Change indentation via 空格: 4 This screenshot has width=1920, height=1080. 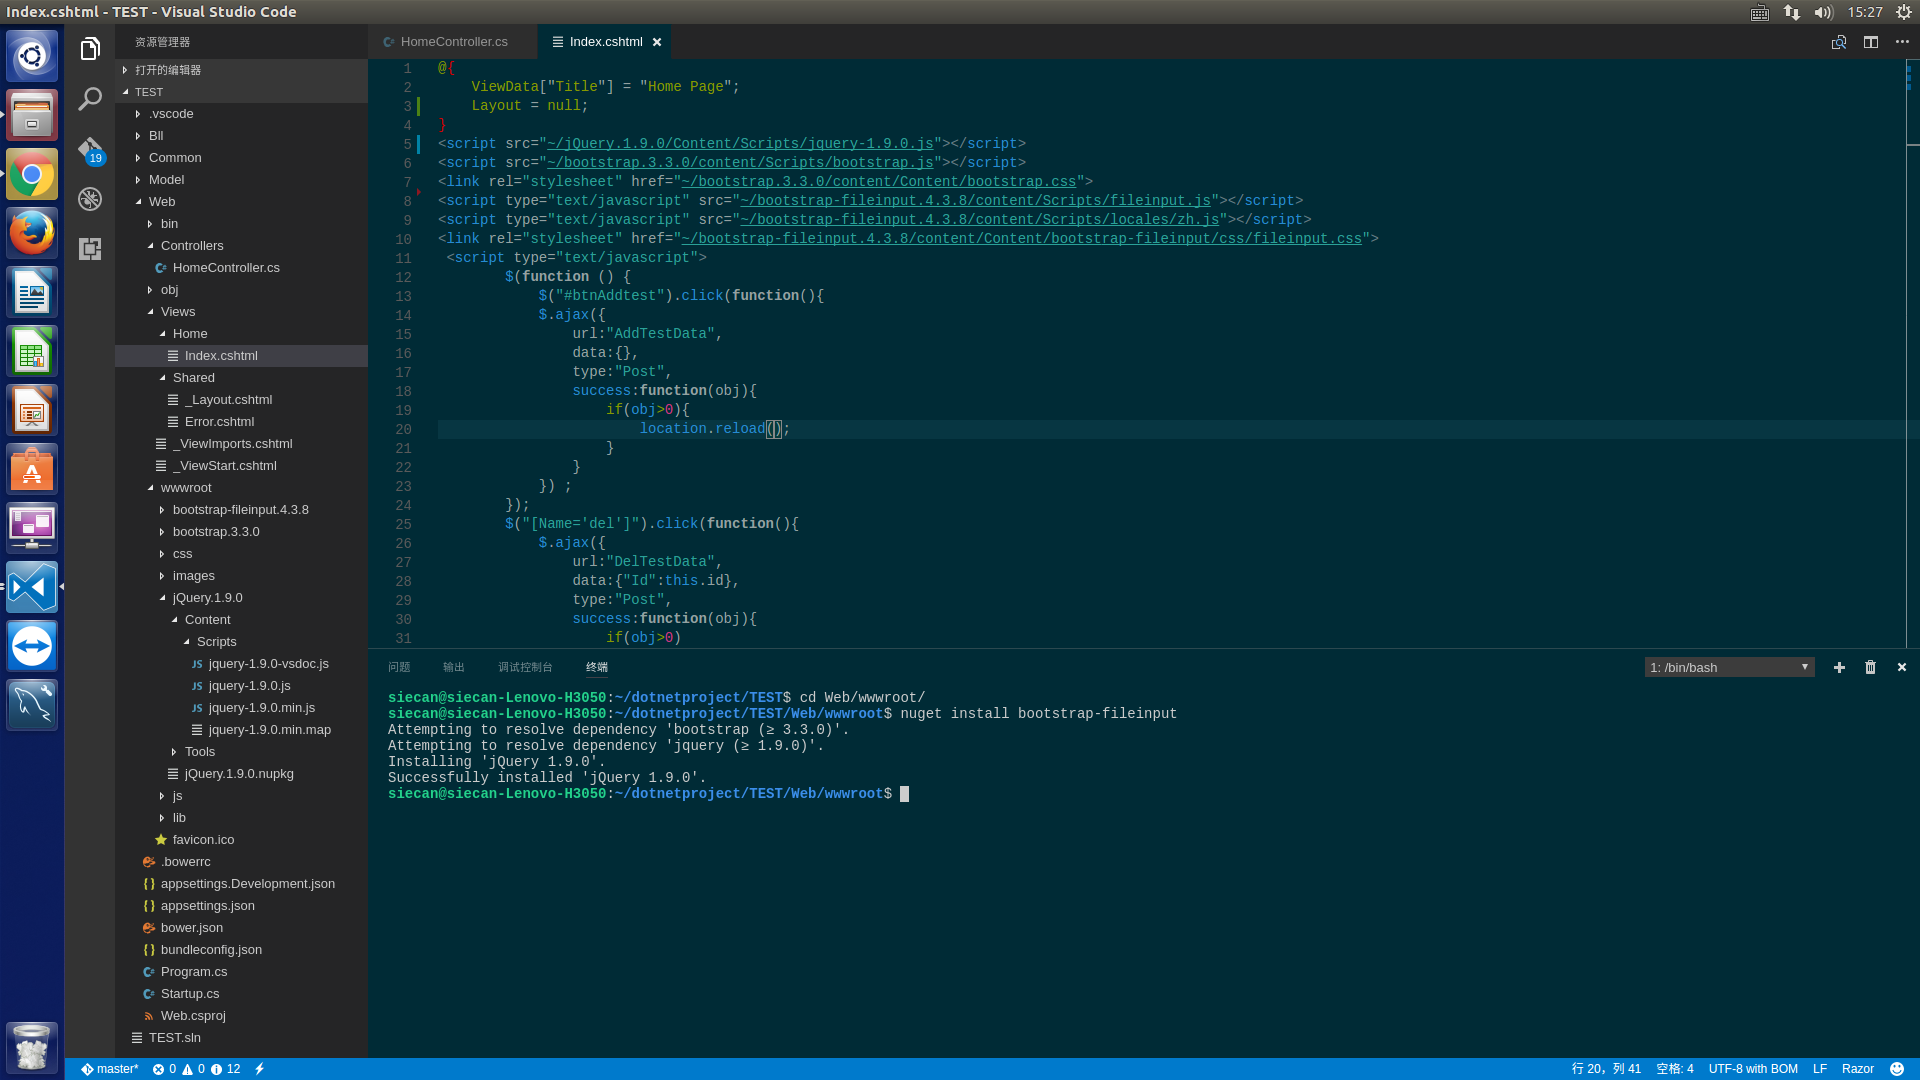tap(1675, 1069)
